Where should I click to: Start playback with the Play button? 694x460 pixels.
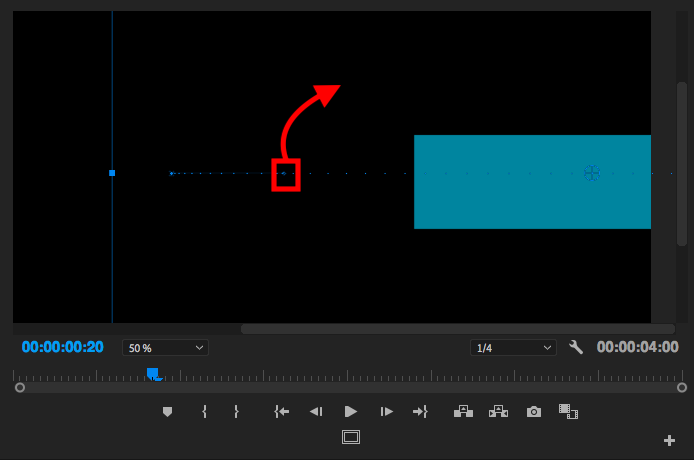(x=351, y=412)
